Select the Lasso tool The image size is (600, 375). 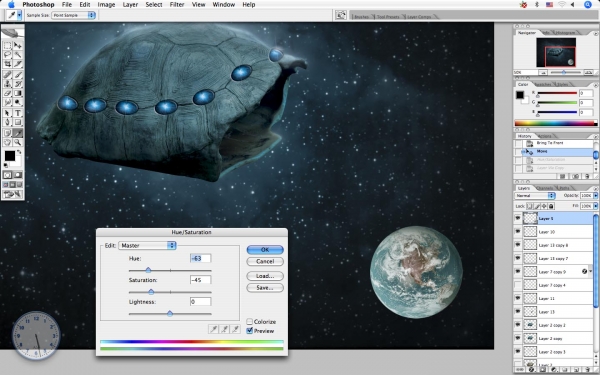[x=7, y=55]
